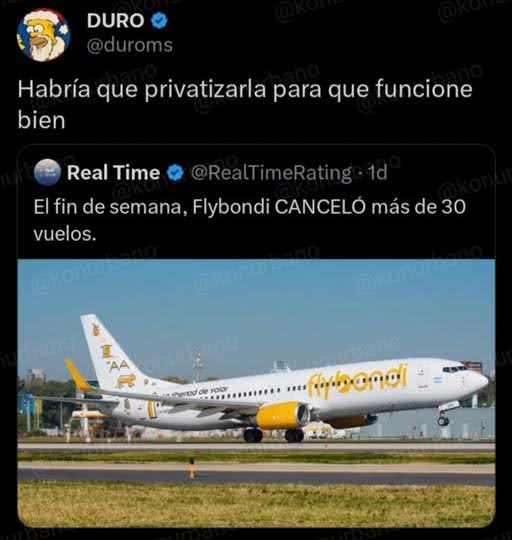Screen dimensions: 512x540
Task: Click the animal decals on the plane tail
Action: (x=115, y=357)
